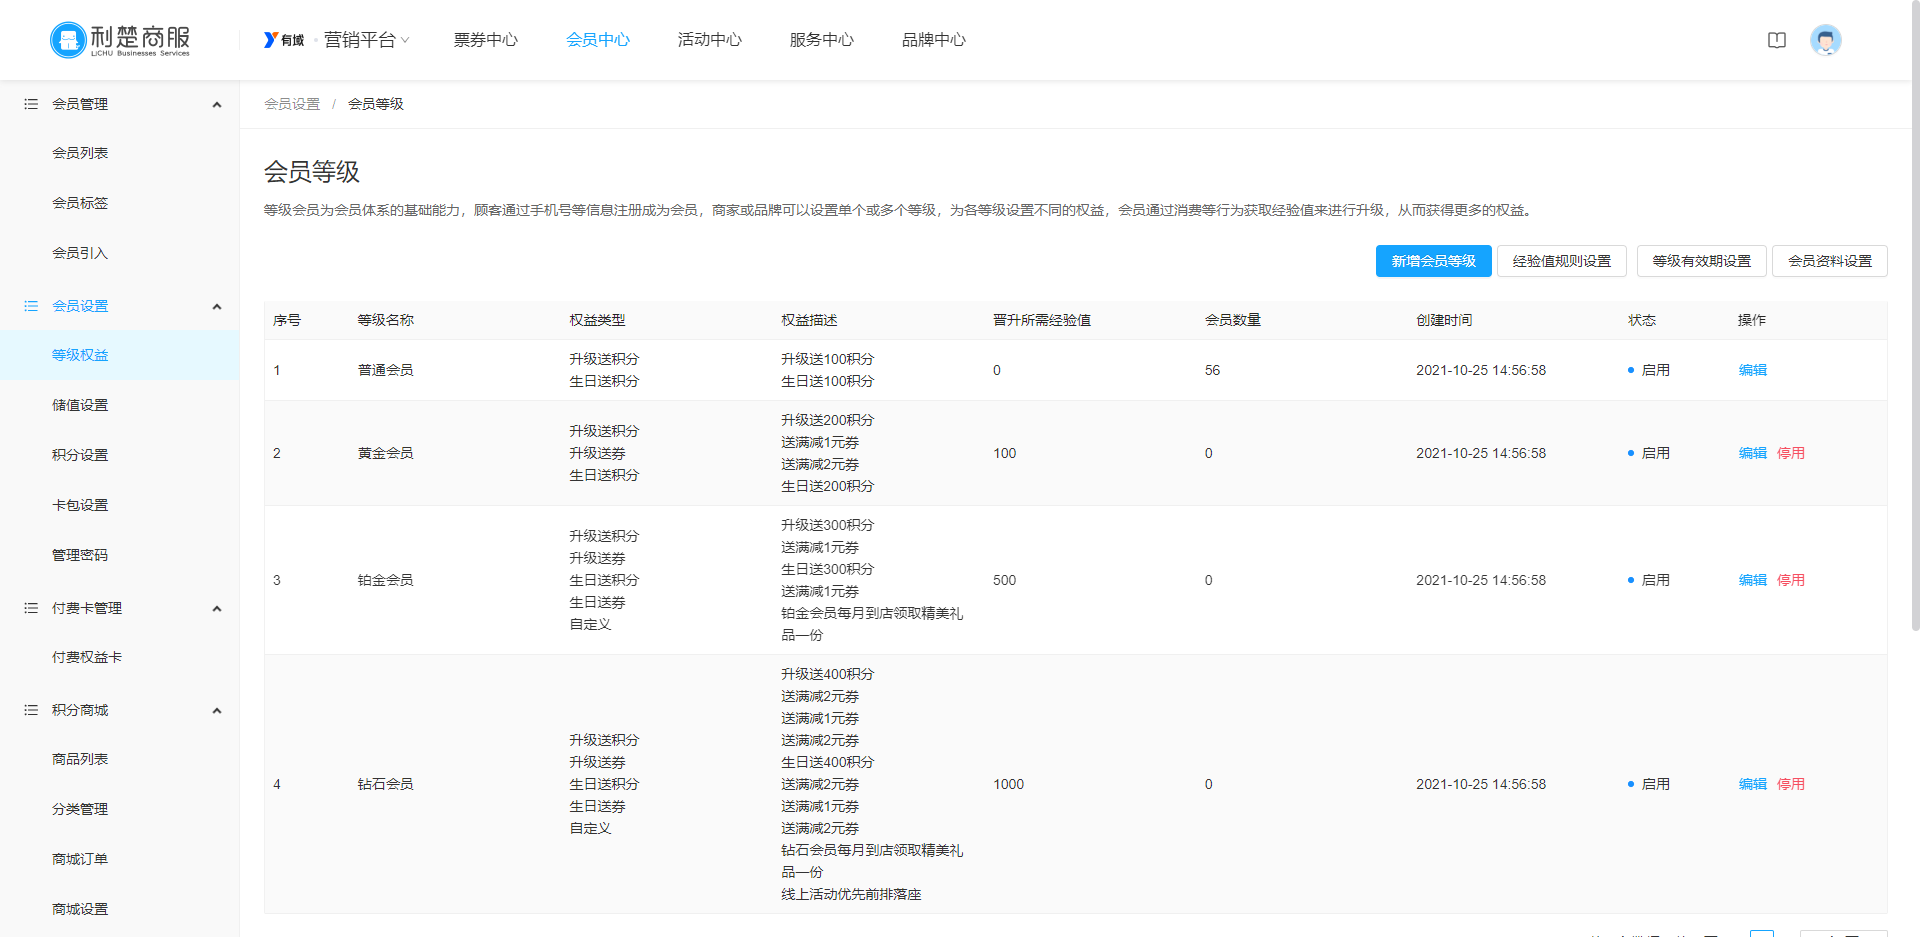
Task: Click the 会员数量 column header
Action: pyautogui.click(x=1232, y=320)
